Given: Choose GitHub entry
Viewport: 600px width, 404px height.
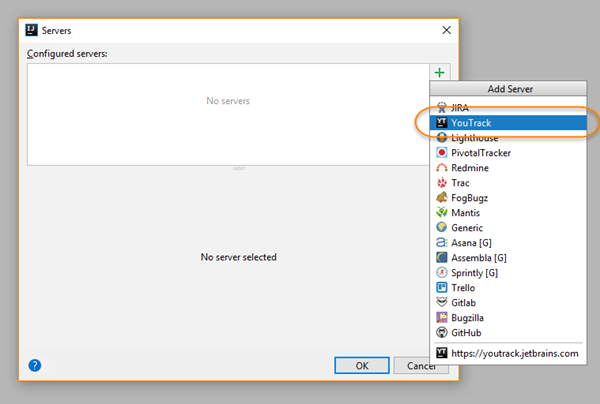Looking at the screenshot, I should pos(508,332).
